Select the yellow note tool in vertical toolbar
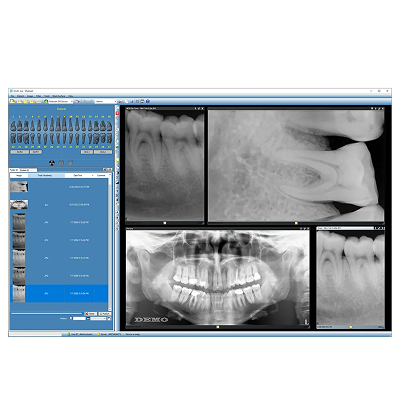400x400 pixels. [117, 160]
